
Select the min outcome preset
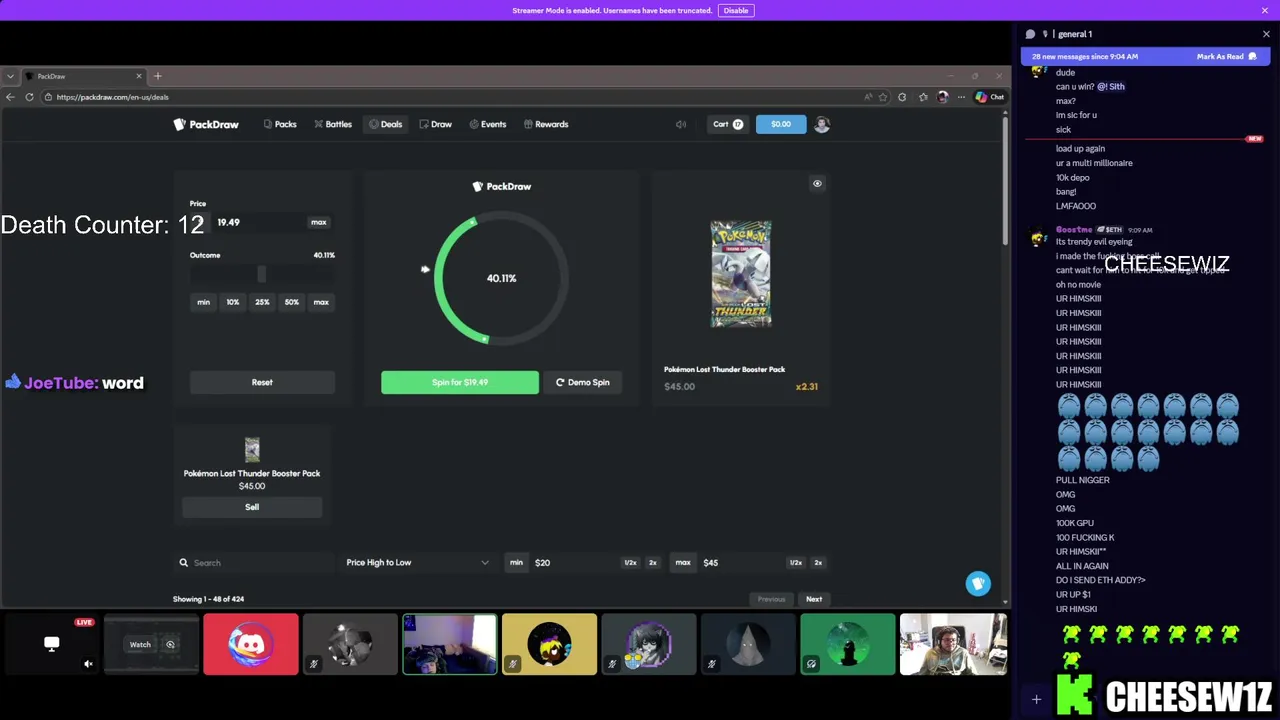tap(203, 302)
